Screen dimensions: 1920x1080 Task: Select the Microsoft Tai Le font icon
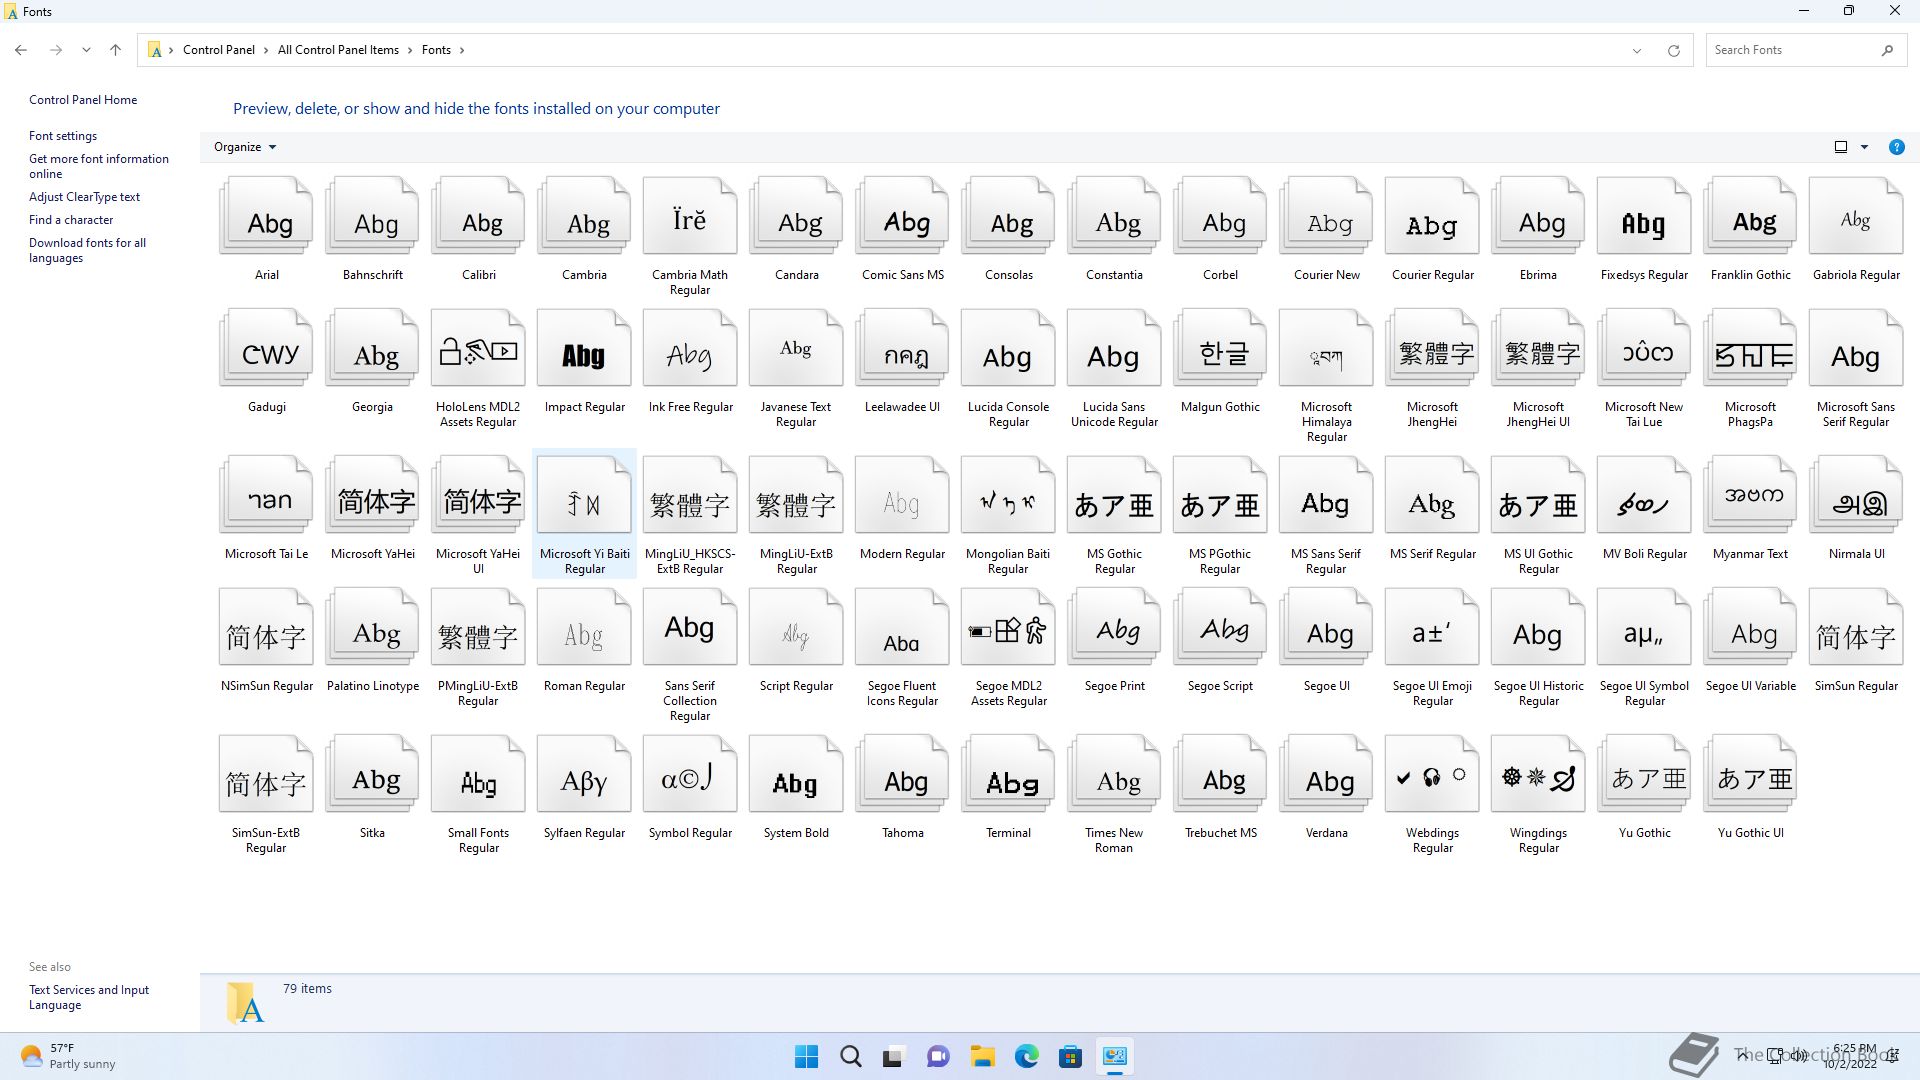pos(266,495)
